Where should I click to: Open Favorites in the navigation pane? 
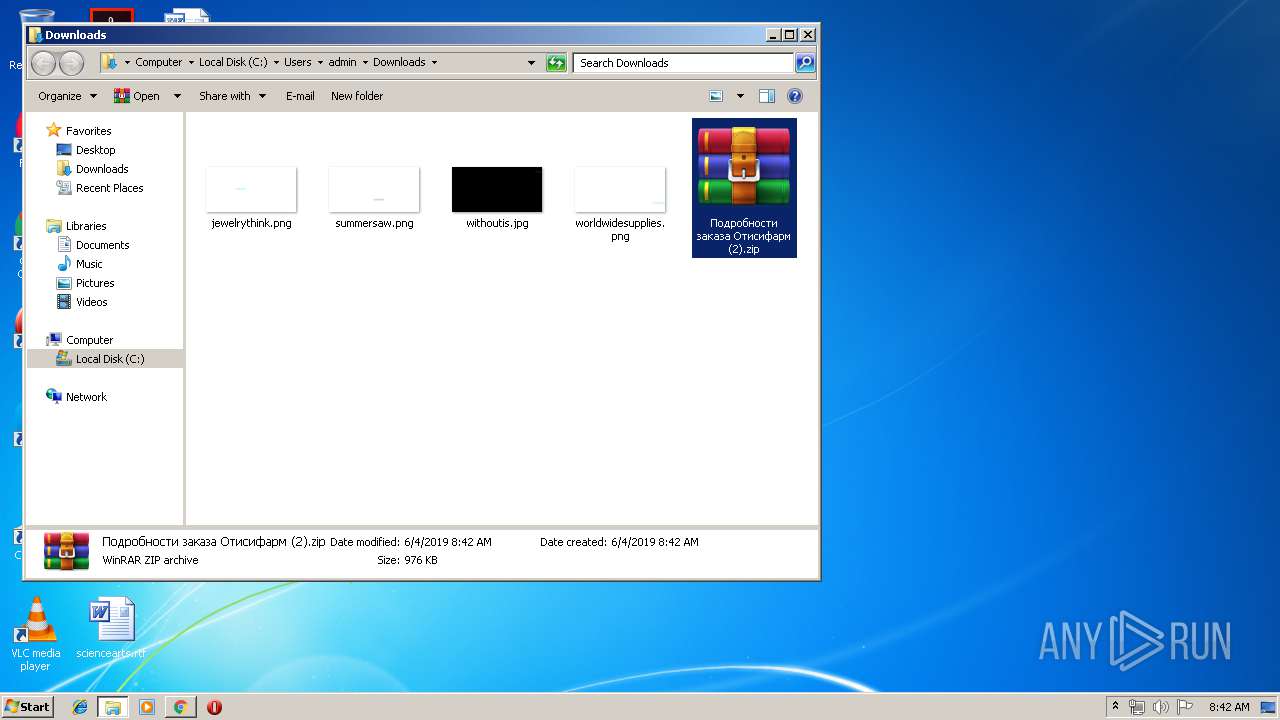point(88,131)
